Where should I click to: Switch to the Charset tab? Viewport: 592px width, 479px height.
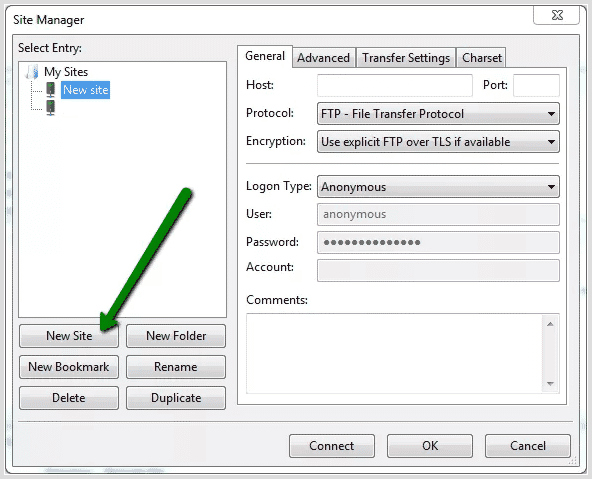481,58
